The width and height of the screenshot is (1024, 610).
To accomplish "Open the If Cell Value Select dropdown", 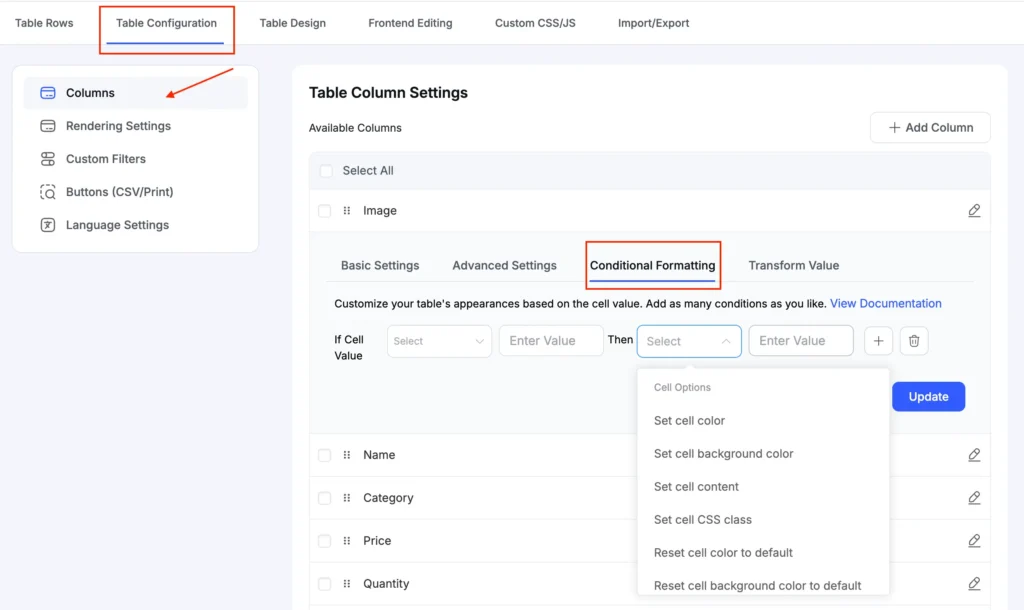I will (439, 341).
